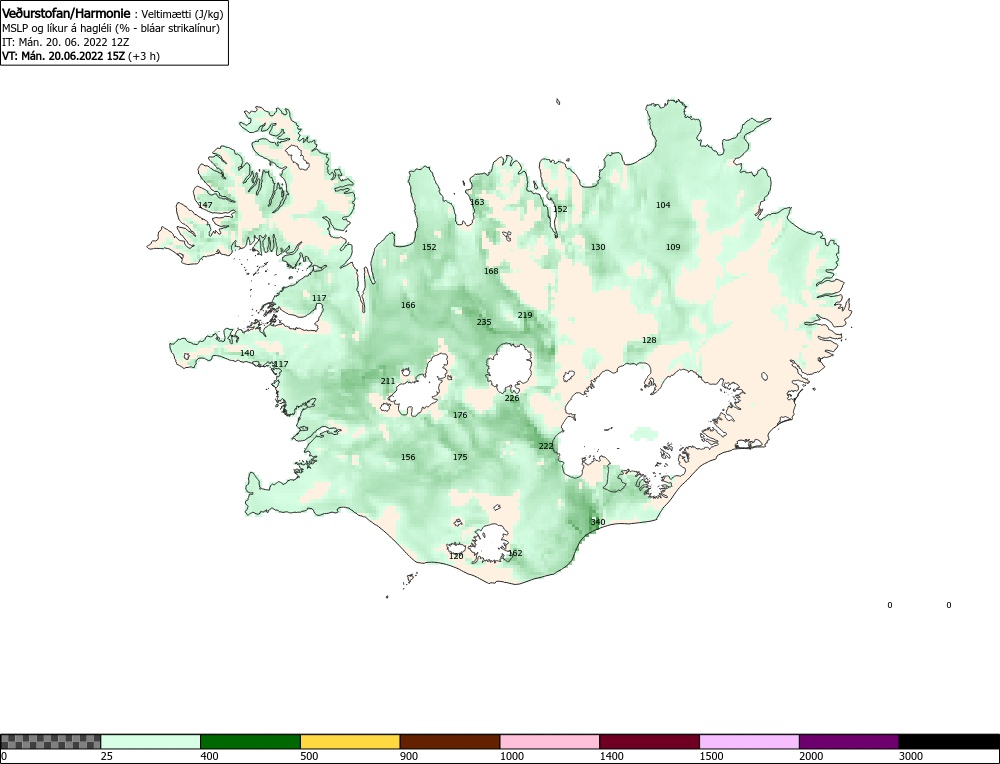Select the 156 map value
Screen dimensions: 1000x764
click(x=408, y=457)
